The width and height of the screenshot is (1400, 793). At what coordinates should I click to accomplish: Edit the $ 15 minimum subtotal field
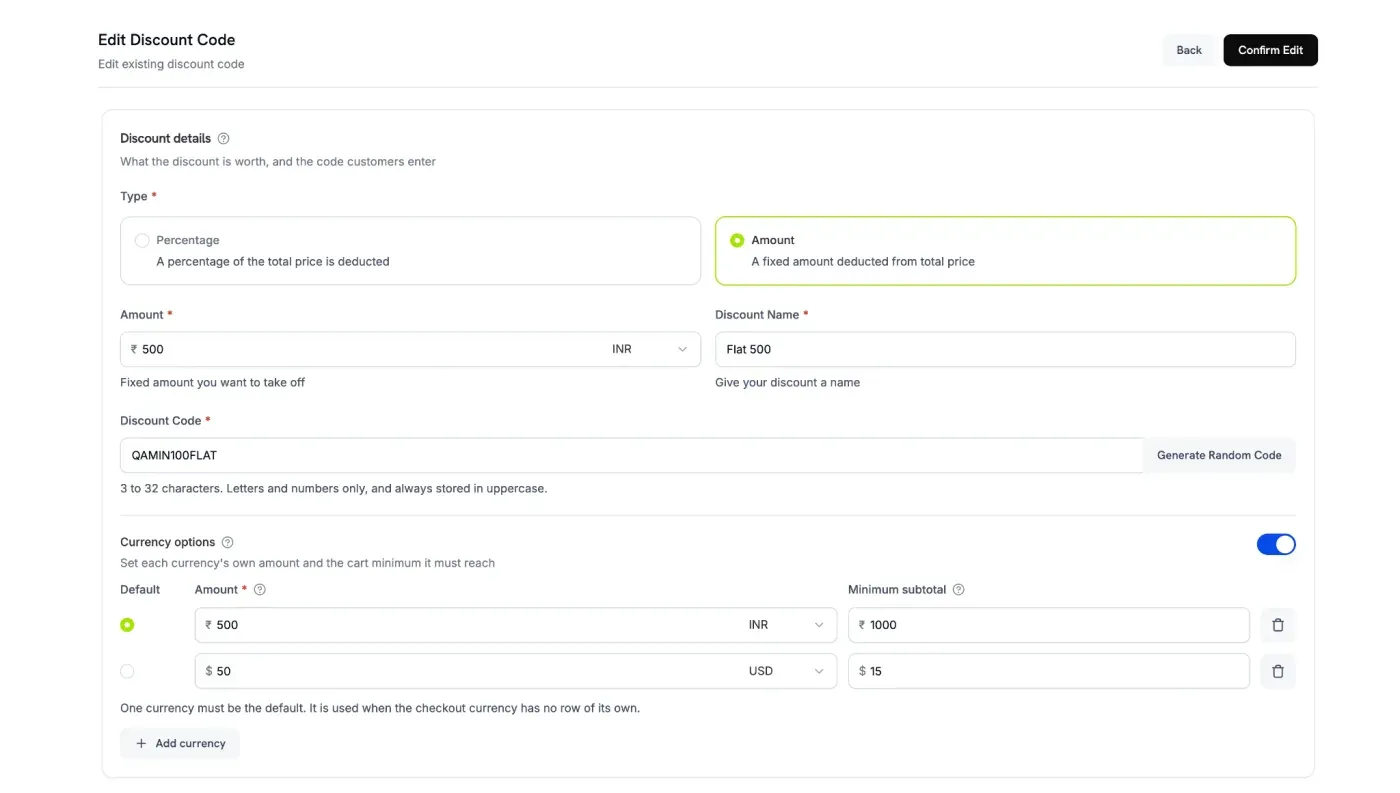click(1049, 671)
